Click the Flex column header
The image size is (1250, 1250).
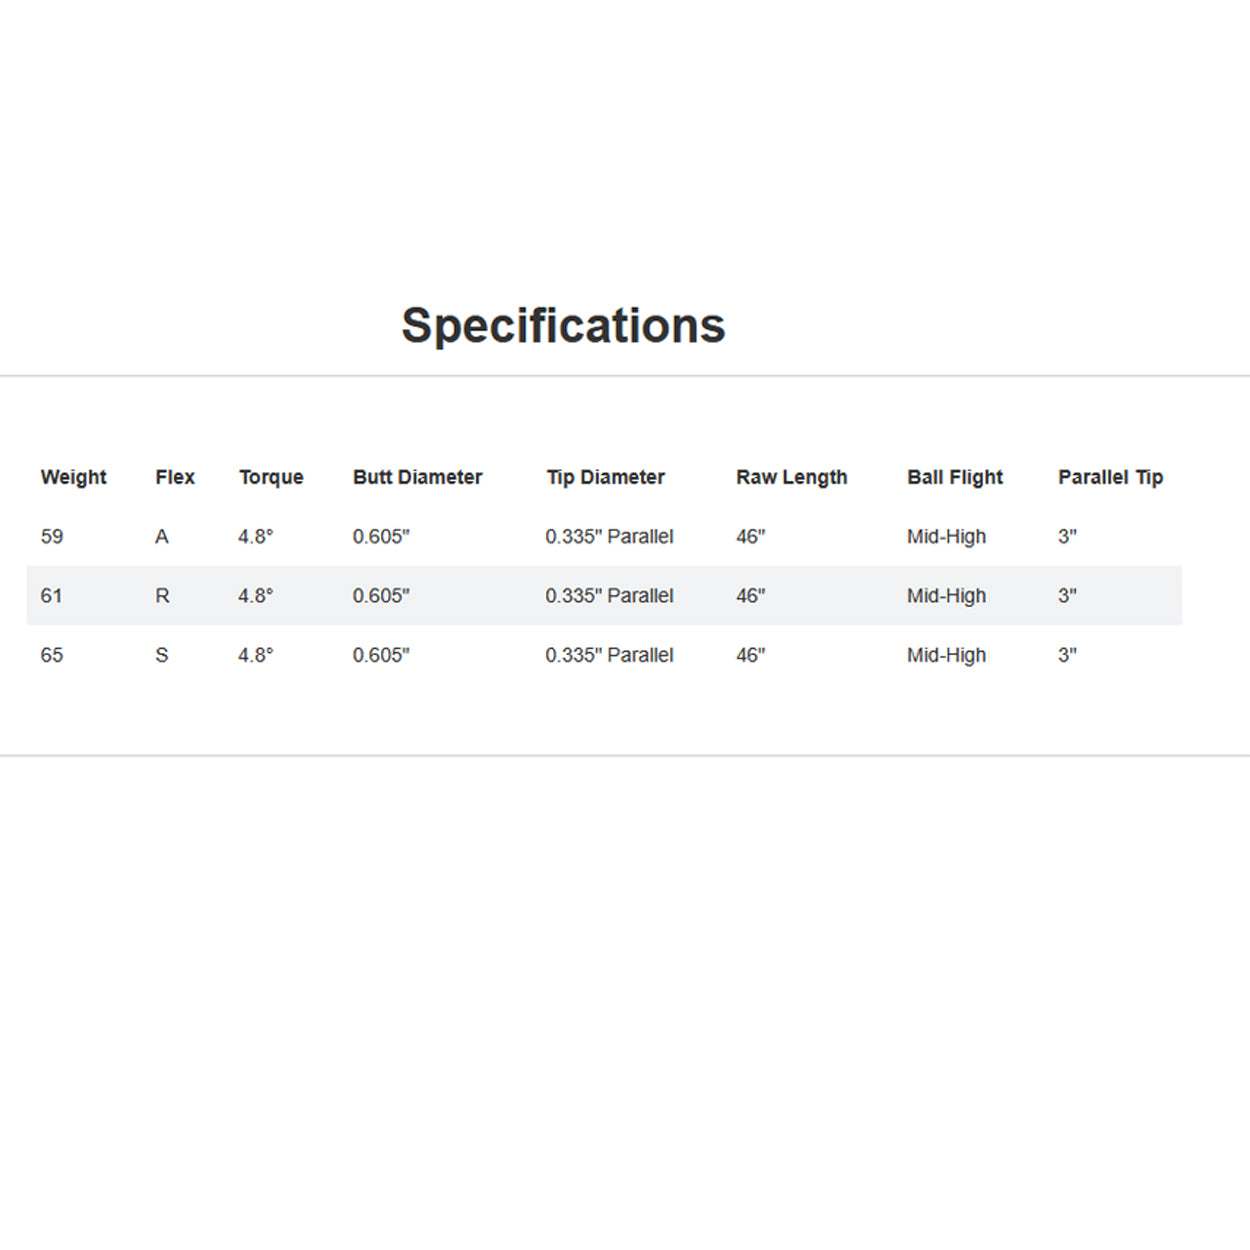175,477
